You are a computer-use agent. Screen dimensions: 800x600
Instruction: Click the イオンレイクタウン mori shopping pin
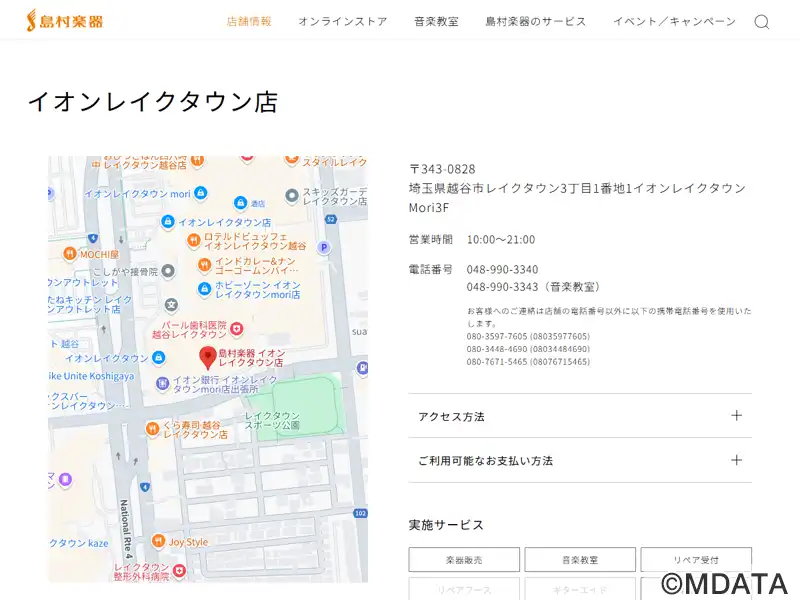point(201,193)
